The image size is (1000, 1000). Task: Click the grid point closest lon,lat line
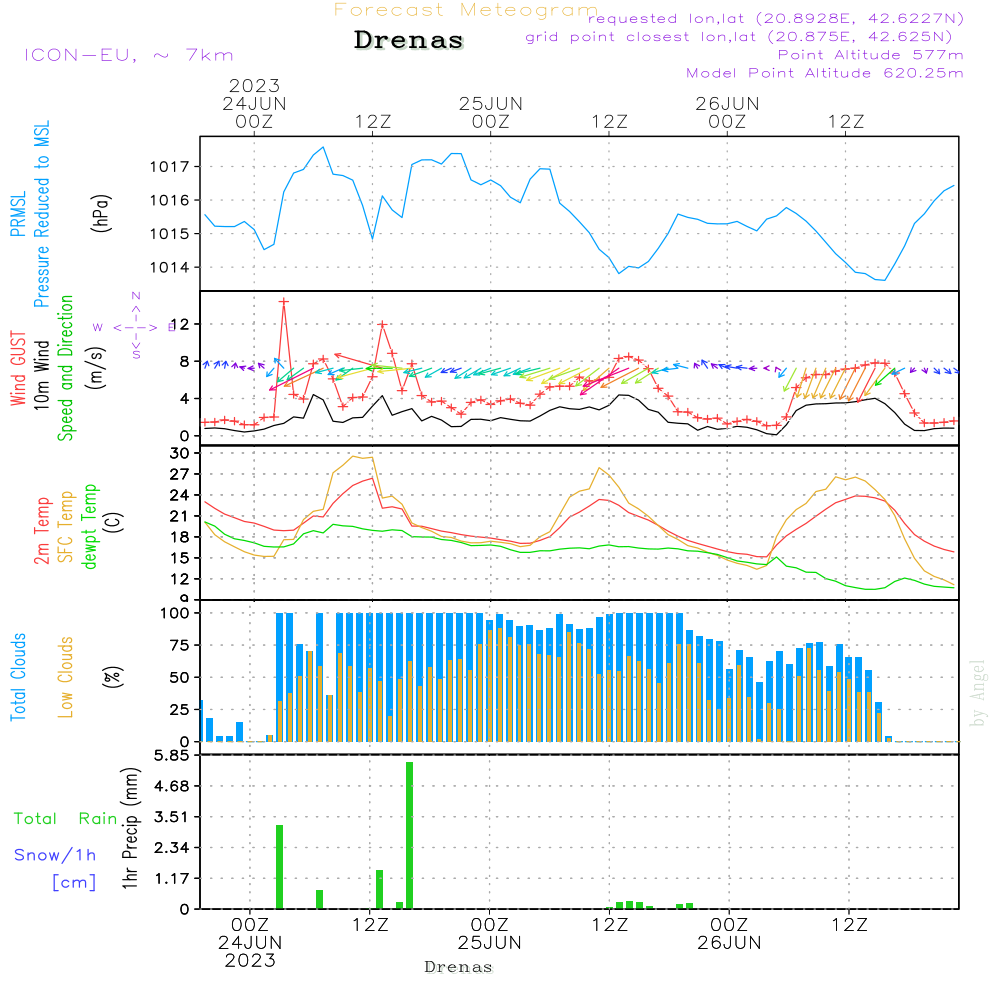coord(739,37)
